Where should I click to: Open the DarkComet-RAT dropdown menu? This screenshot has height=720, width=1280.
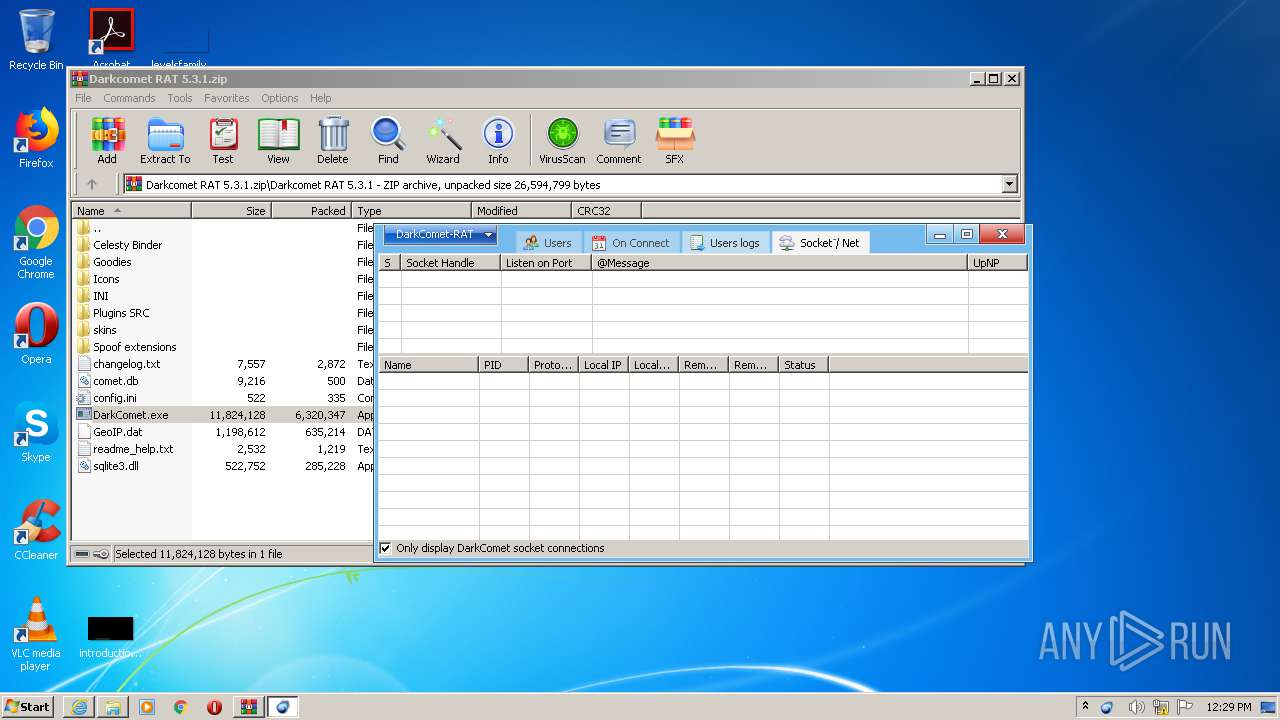coord(441,235)
